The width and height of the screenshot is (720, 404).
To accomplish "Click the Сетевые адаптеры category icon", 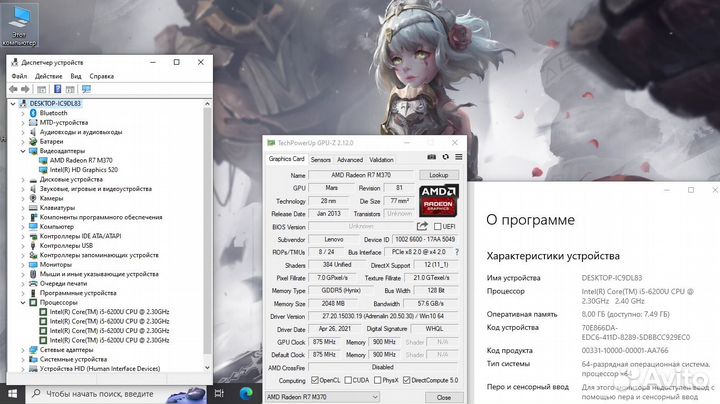I will (x=33, y=350).
